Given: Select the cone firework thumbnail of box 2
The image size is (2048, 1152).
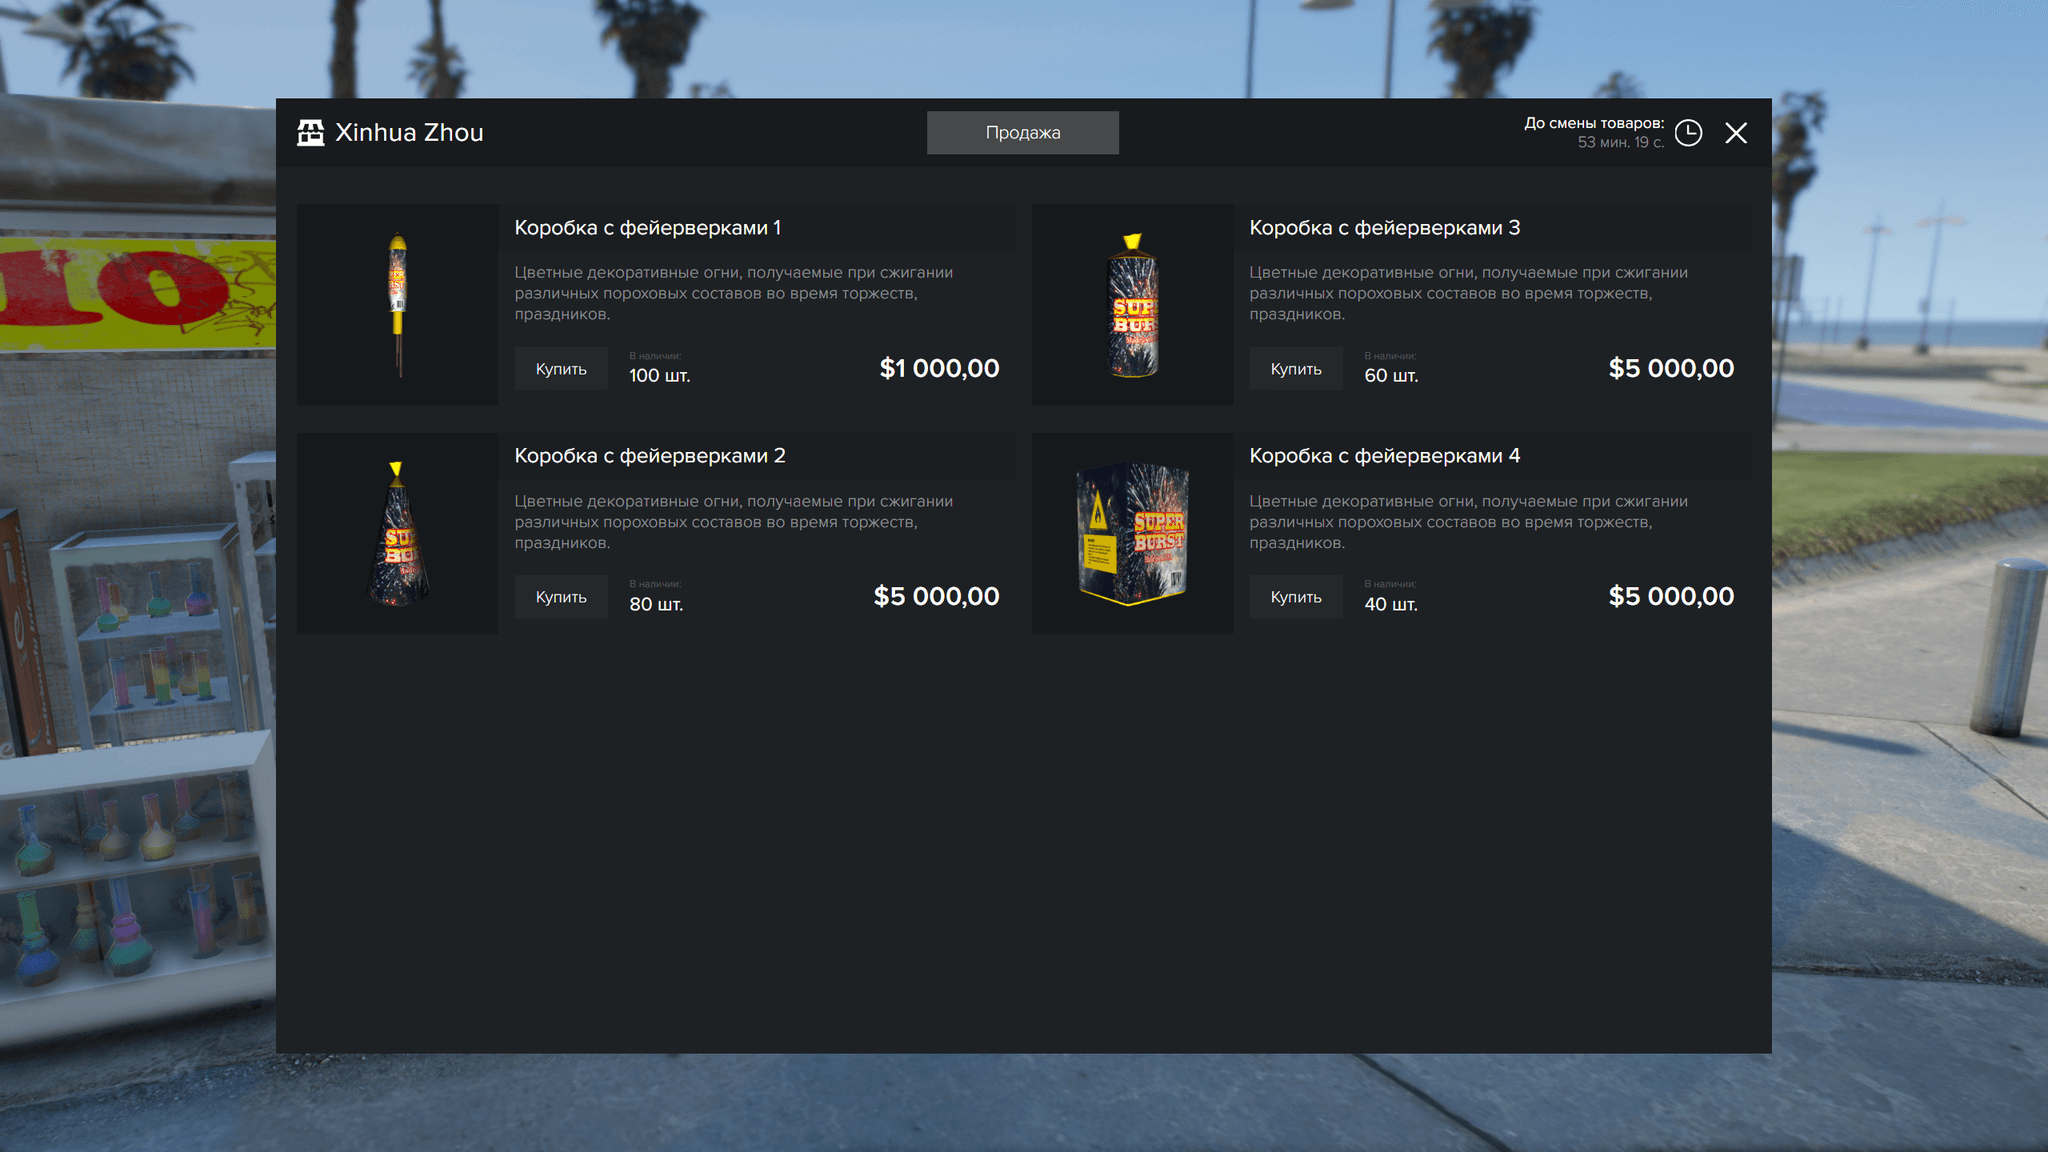Looking at the screenshot, I should (398, 533).
